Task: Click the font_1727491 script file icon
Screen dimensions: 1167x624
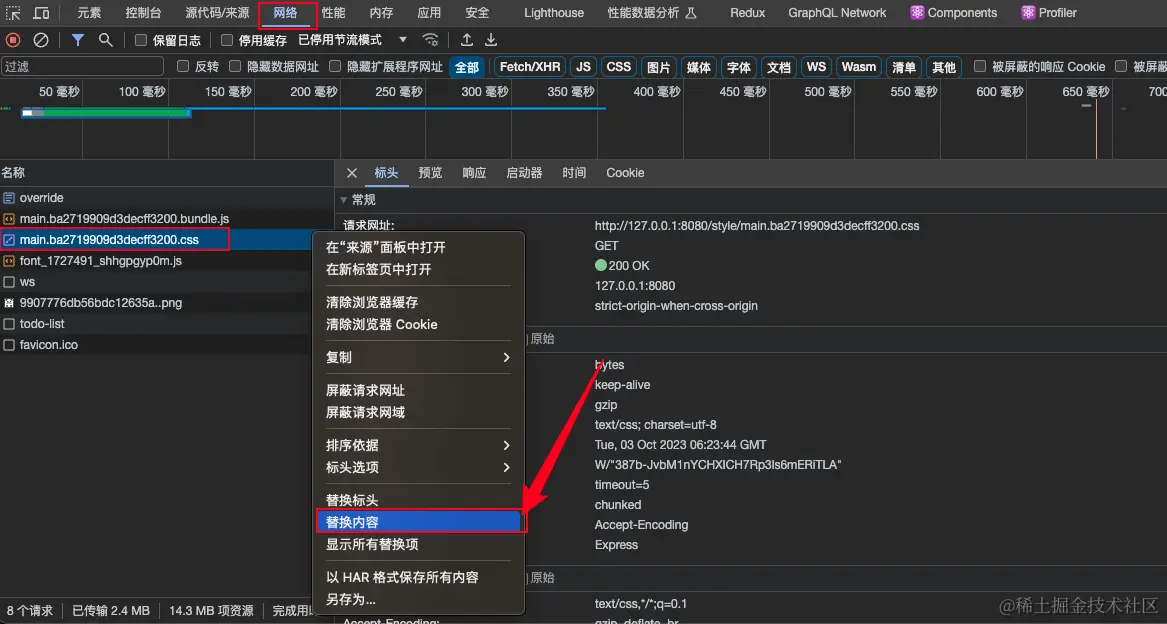Action: (x=9, y=261)
